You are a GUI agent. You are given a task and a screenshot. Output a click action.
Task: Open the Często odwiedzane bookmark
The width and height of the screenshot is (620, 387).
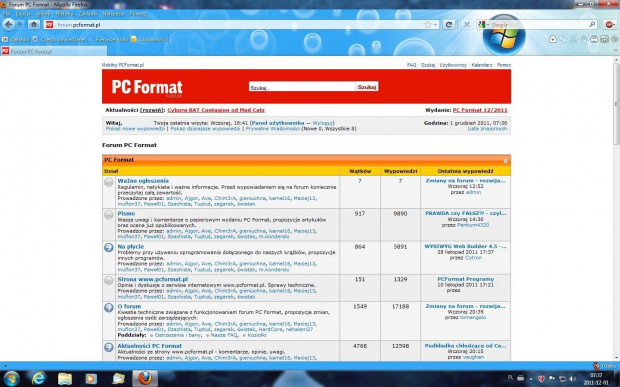click(x=59, y=39)
